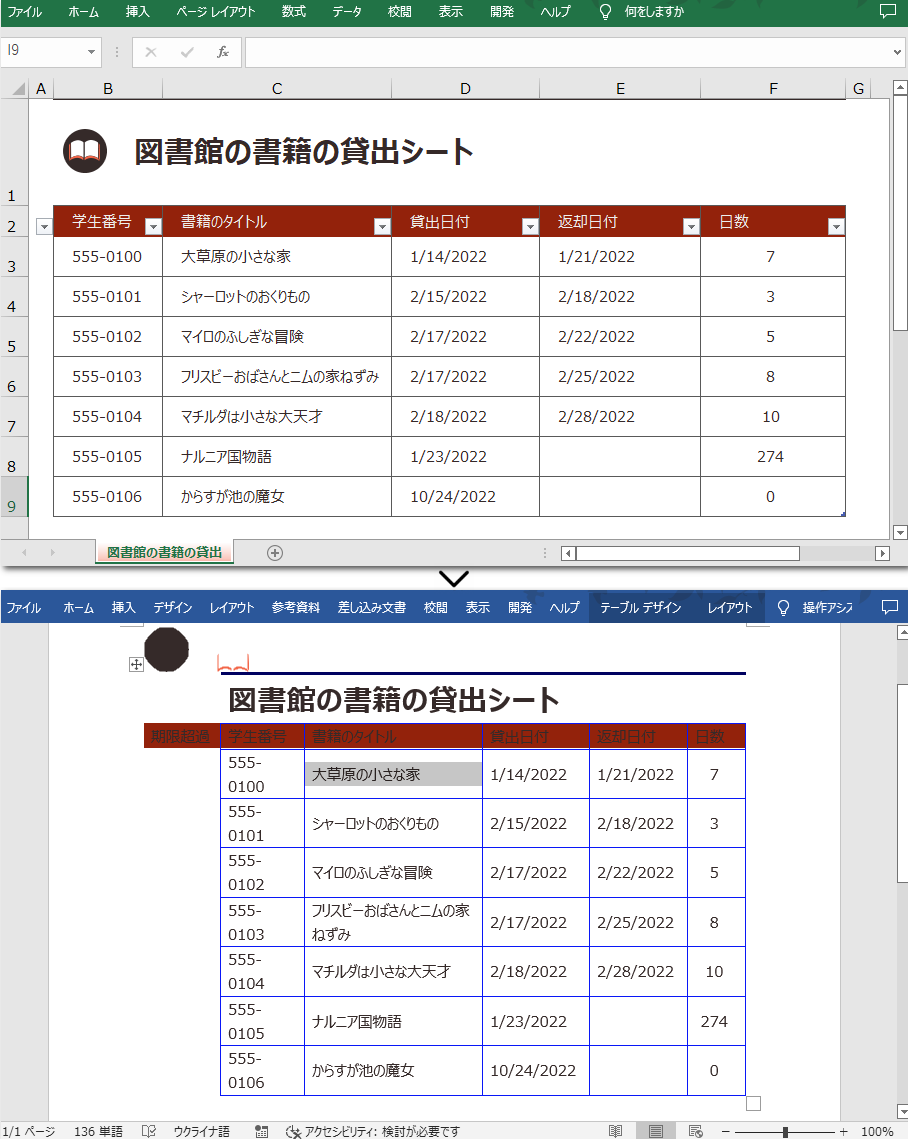Open the 返却日付 column filter dropdown

point(690,226)
